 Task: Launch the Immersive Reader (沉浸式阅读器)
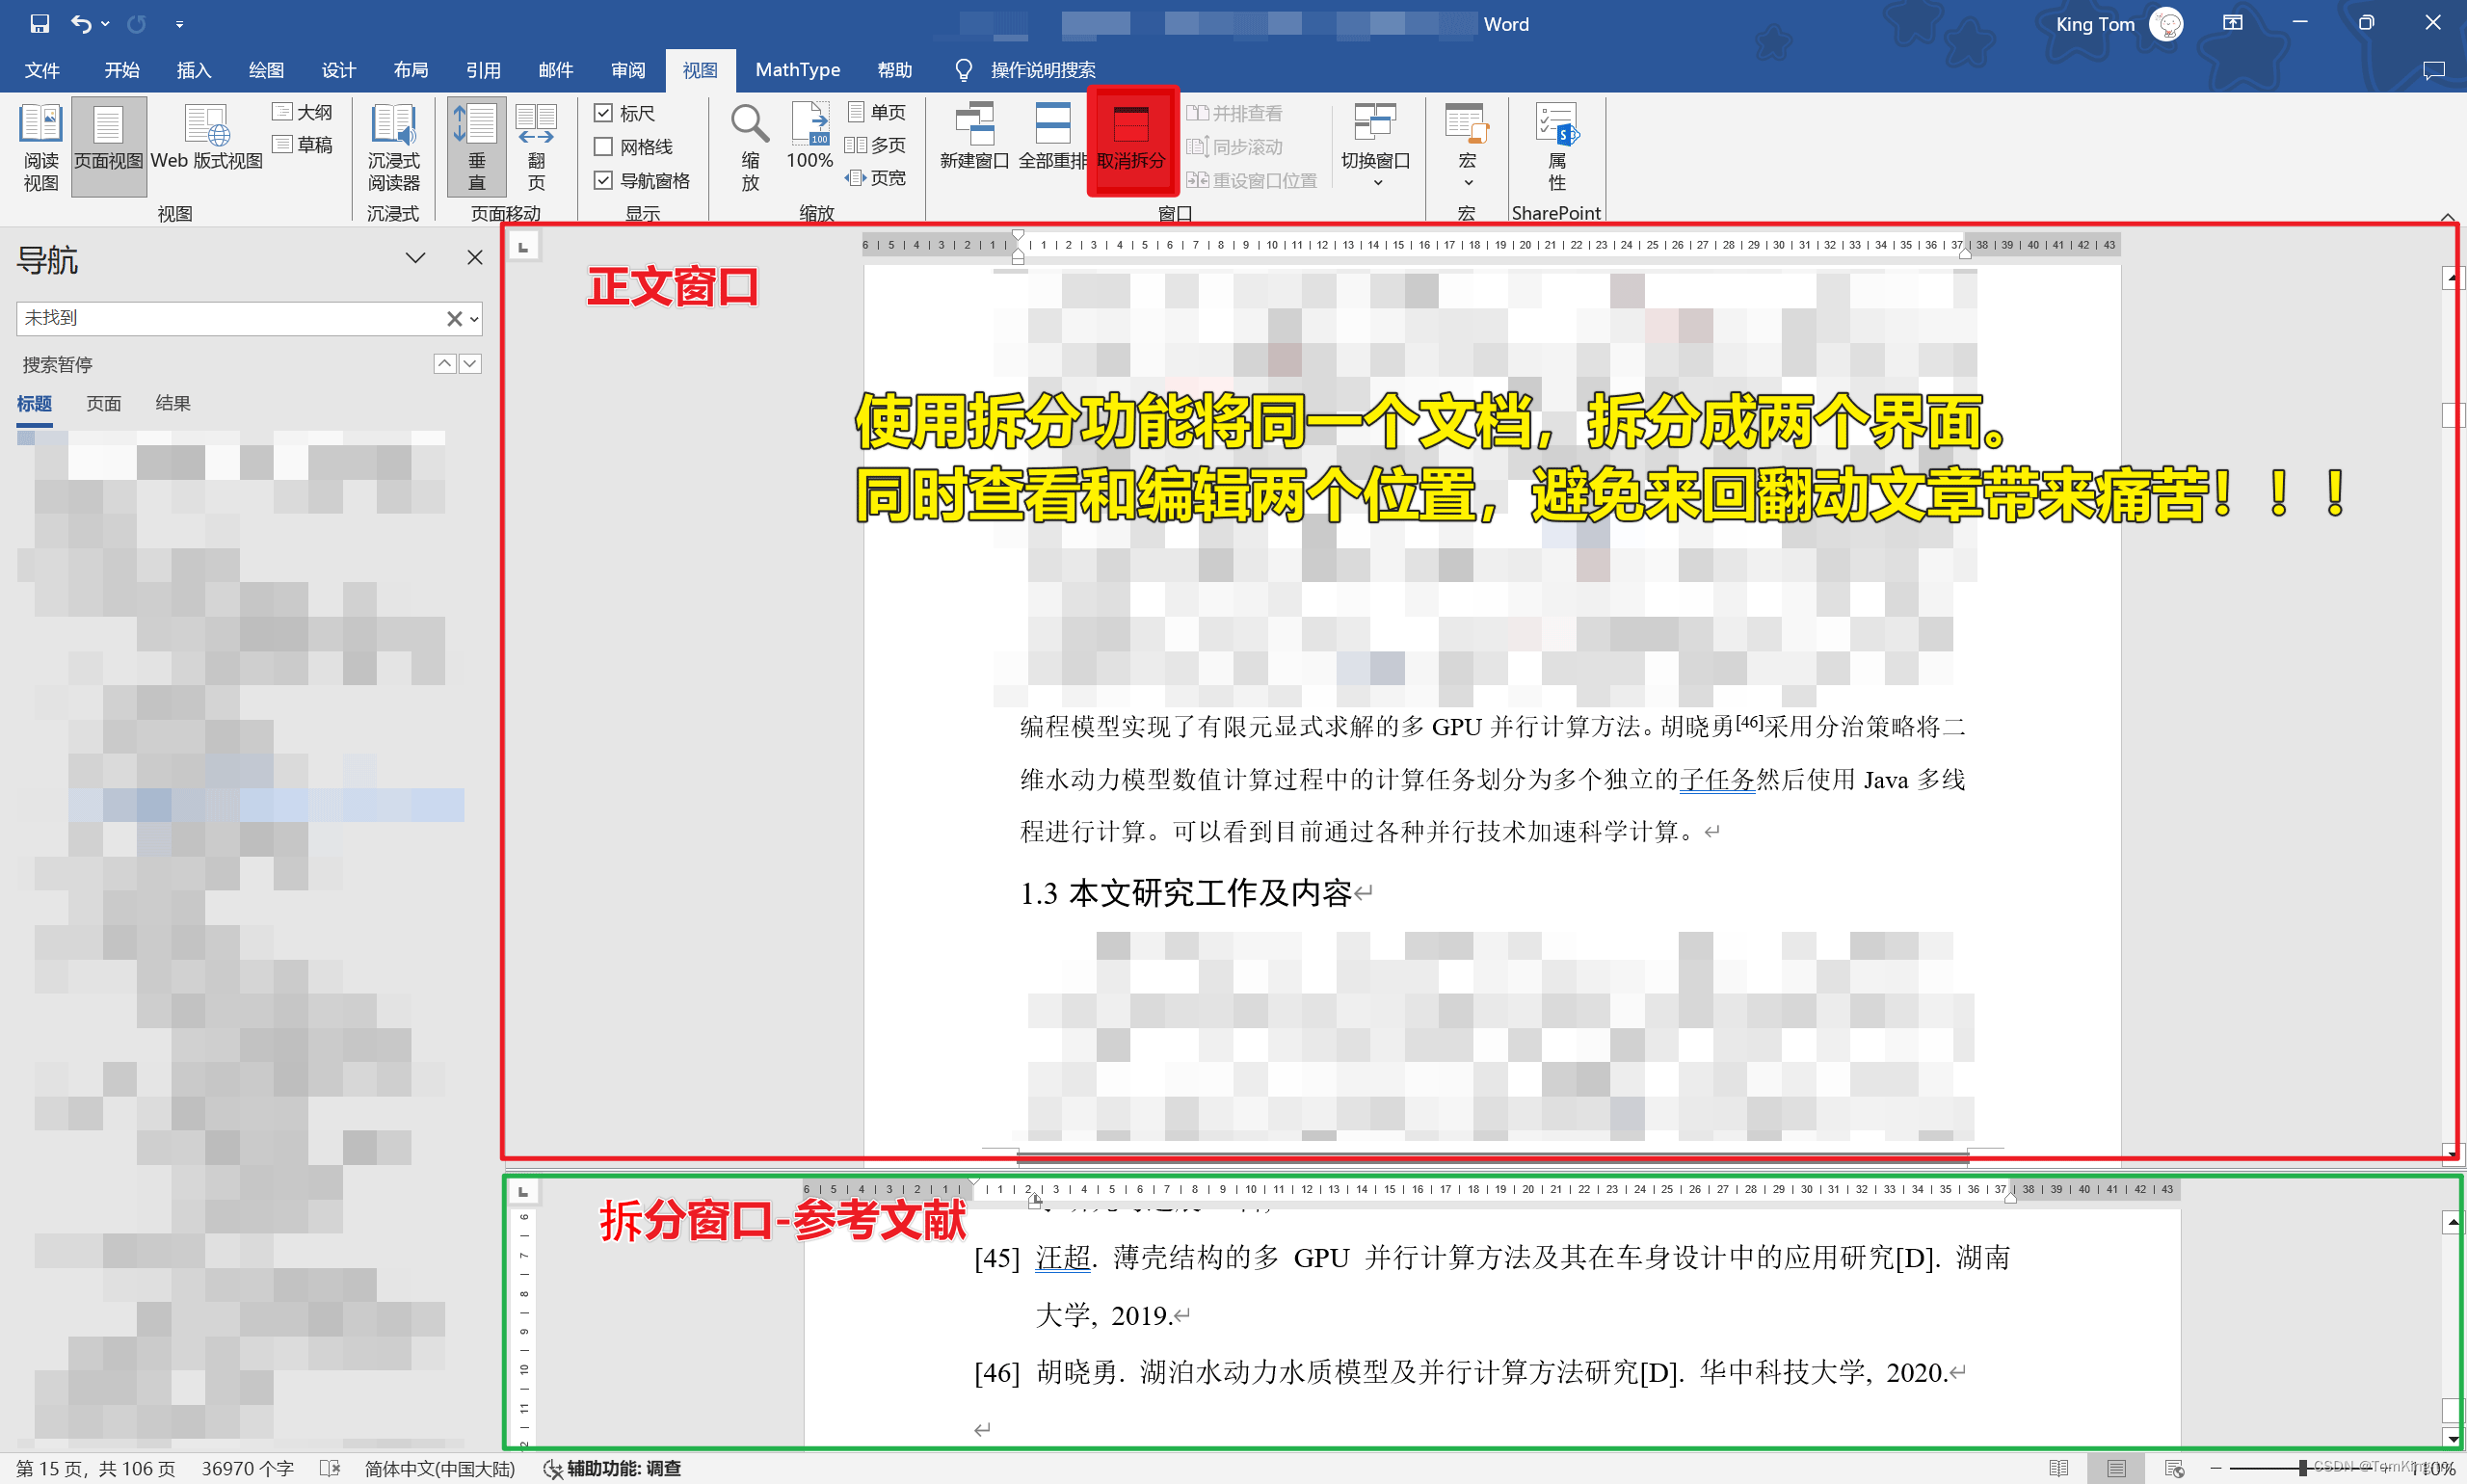point(393,146)
